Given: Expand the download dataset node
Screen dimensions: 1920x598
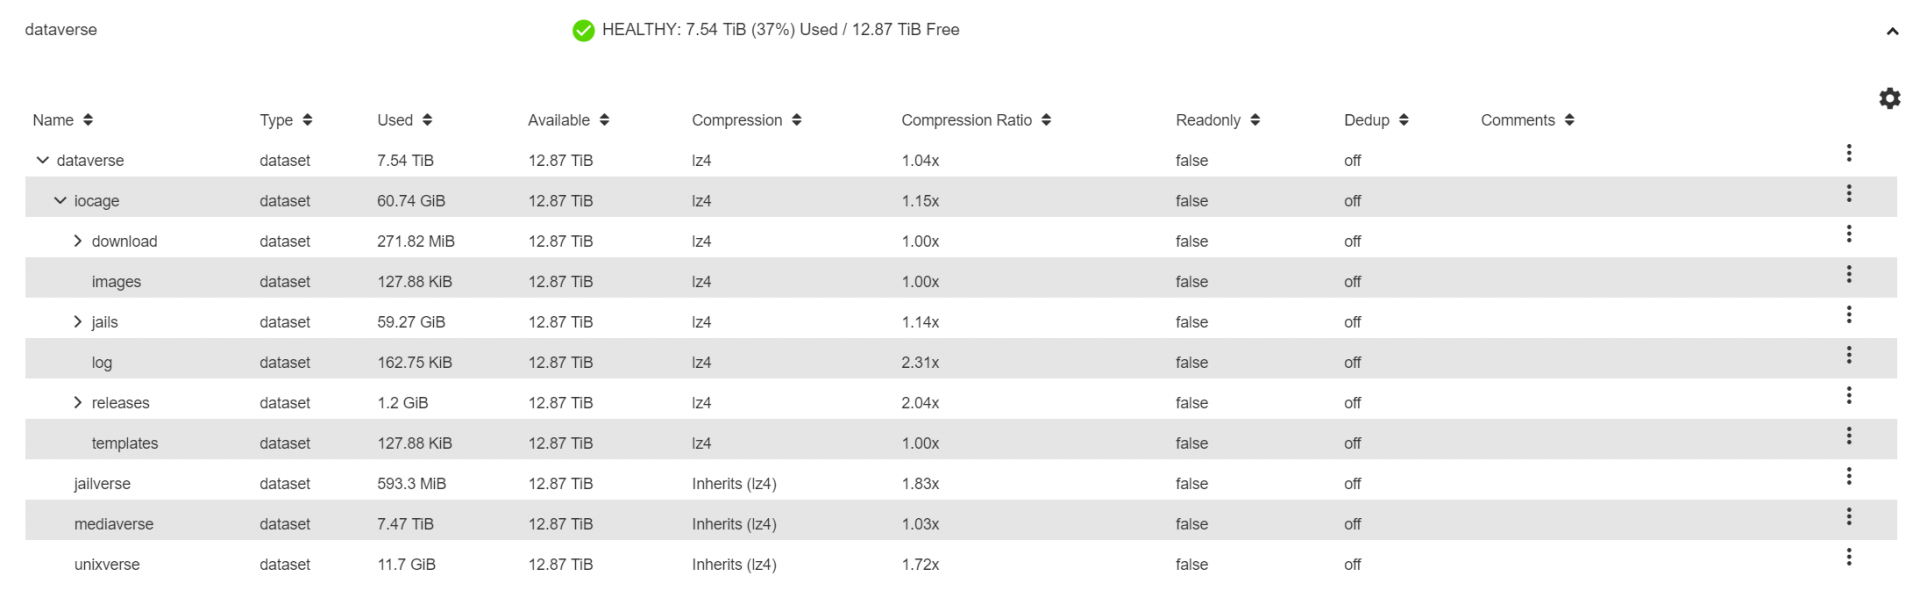Looking at the screenshot, I should (78, 241).
